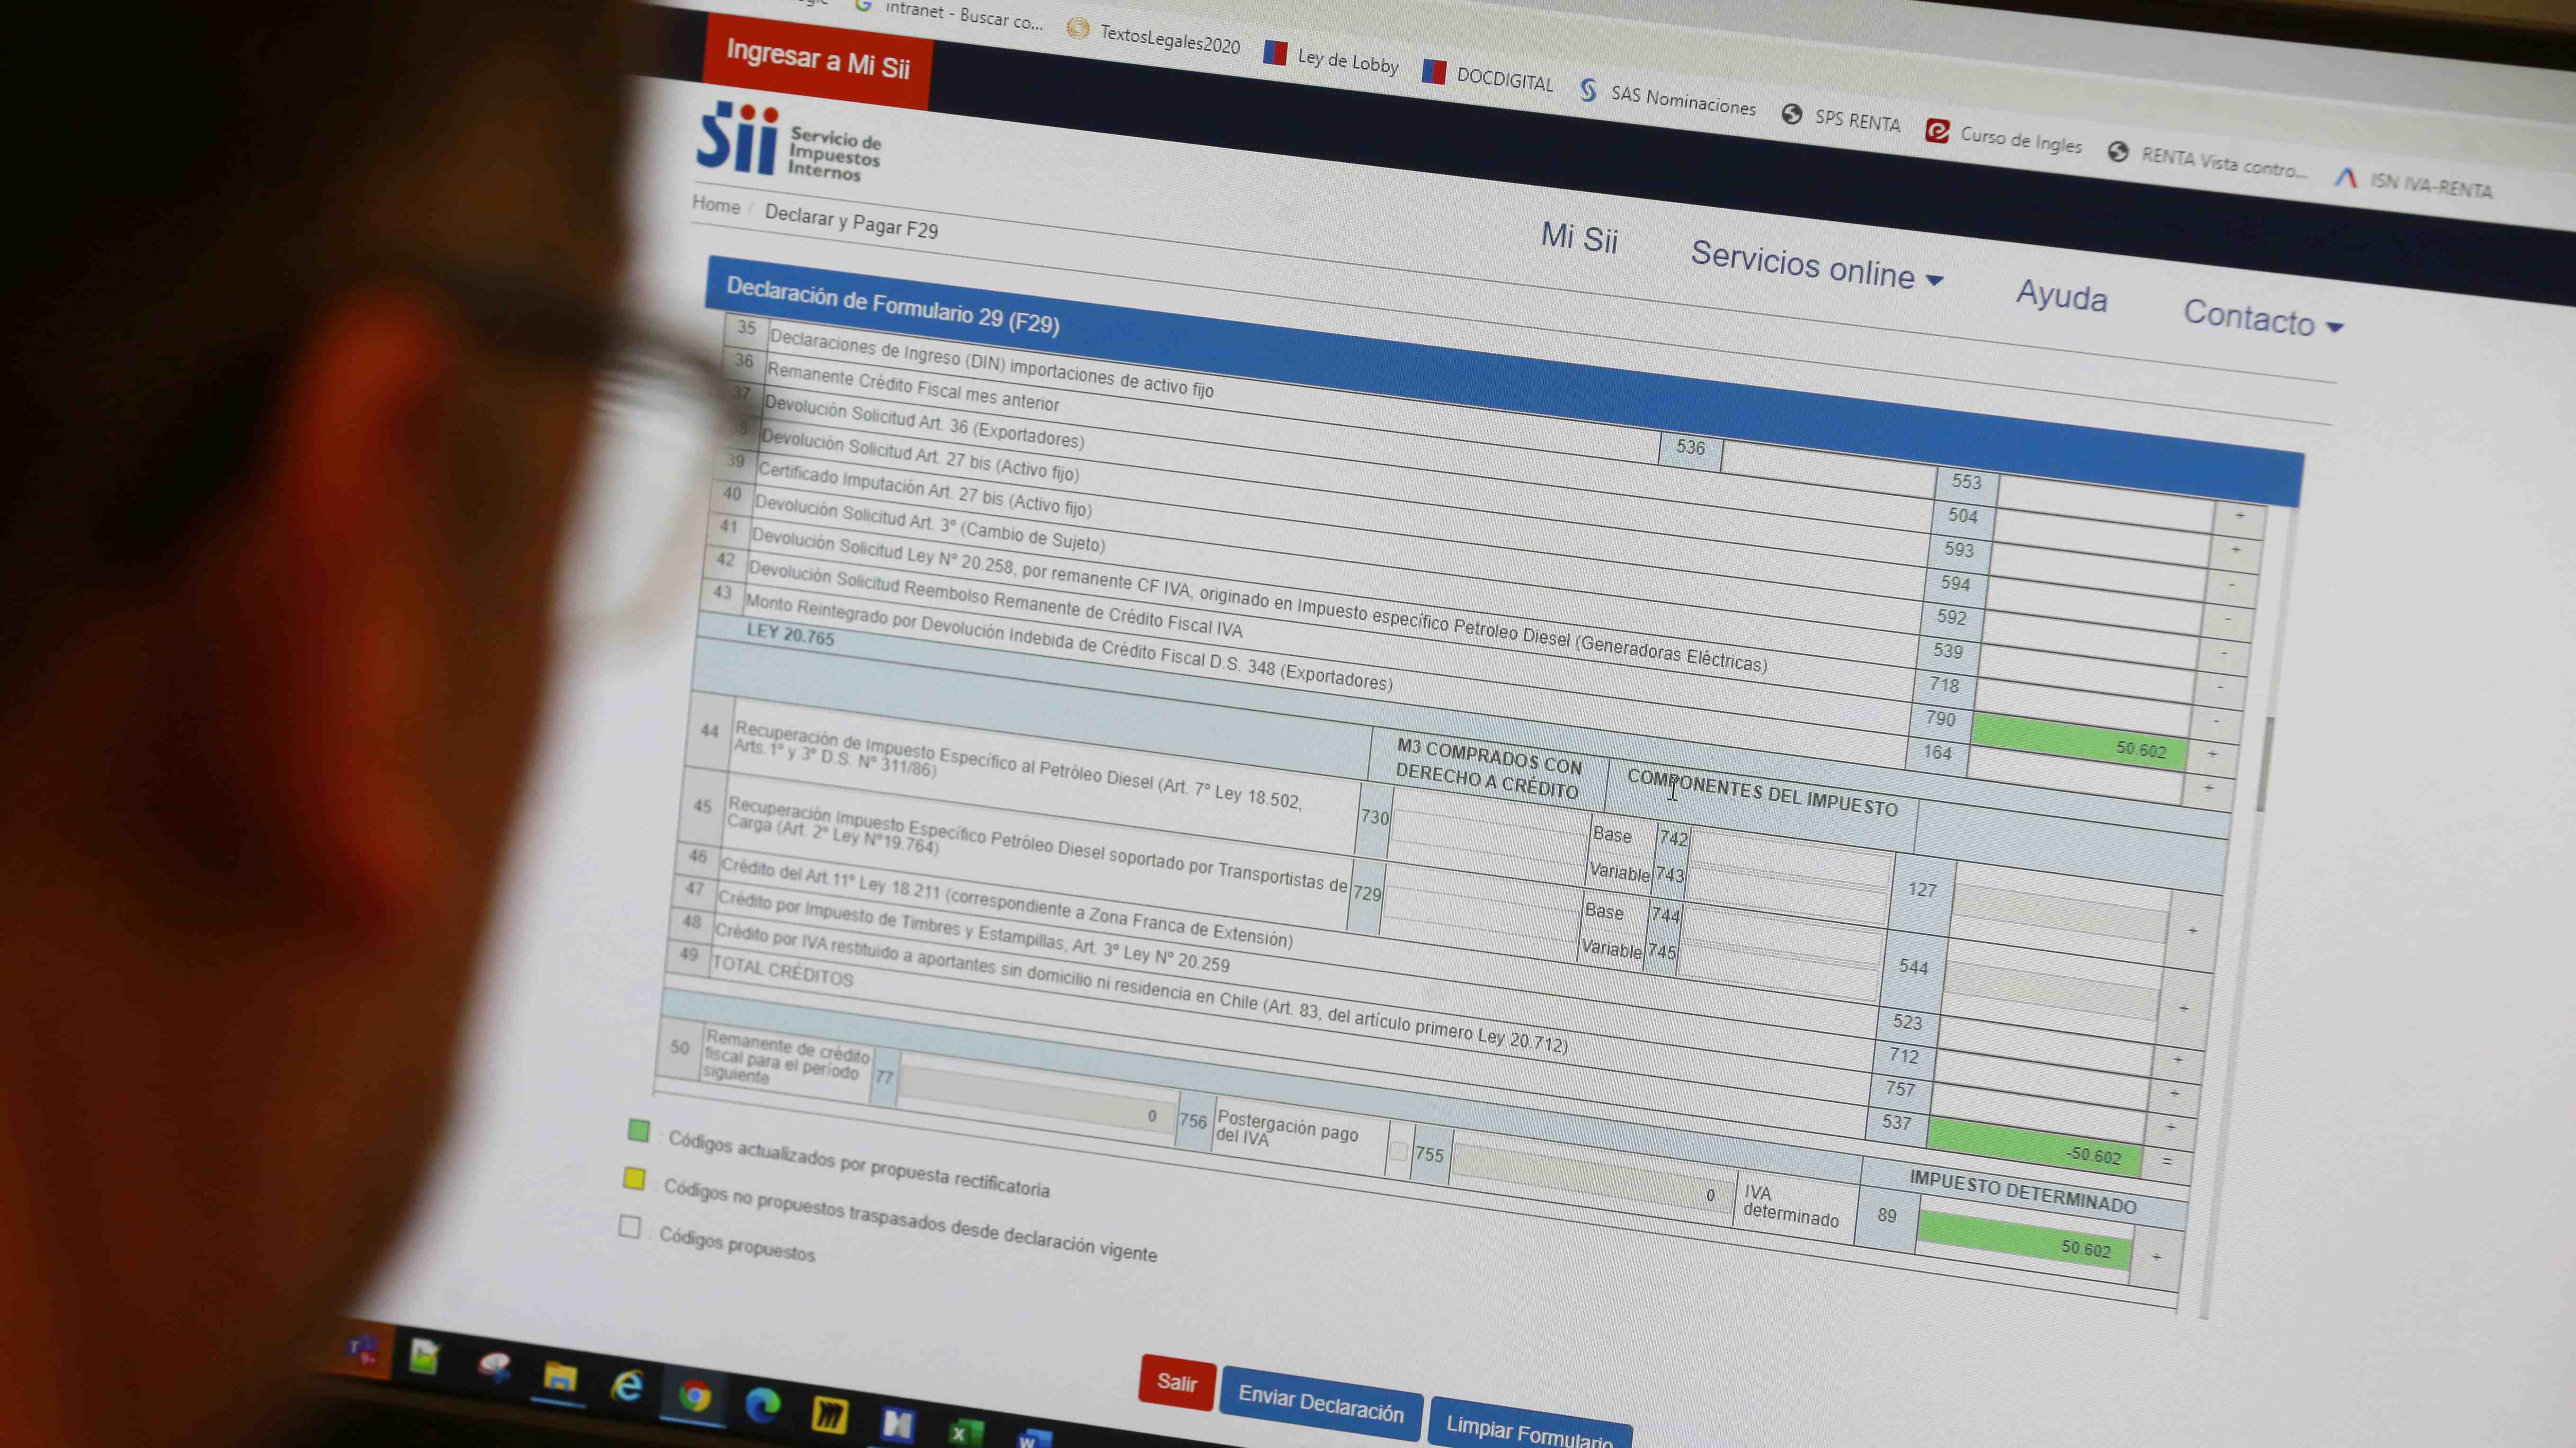The image size is (2576, 1448).
Task: Click the yellow legend swatch for códigos no propuestos
Action: (634, 1178)
